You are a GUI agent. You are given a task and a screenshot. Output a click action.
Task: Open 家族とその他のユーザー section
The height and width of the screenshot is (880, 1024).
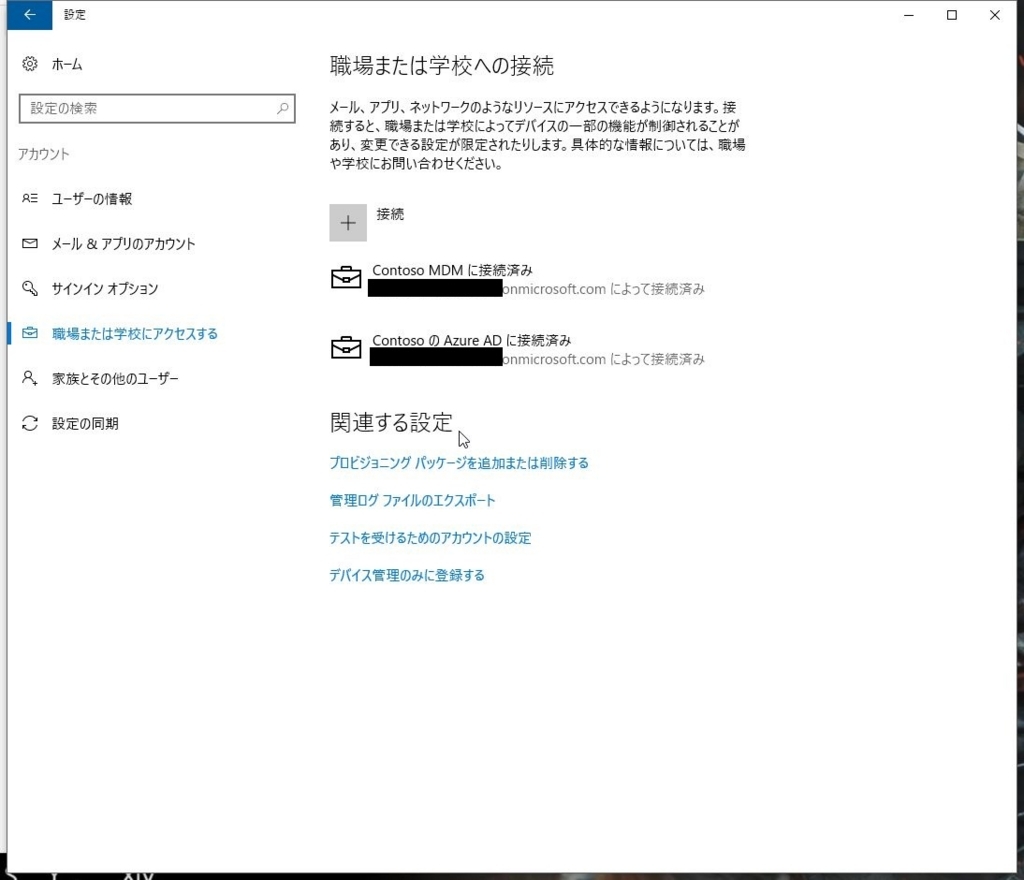pos(115,379)
